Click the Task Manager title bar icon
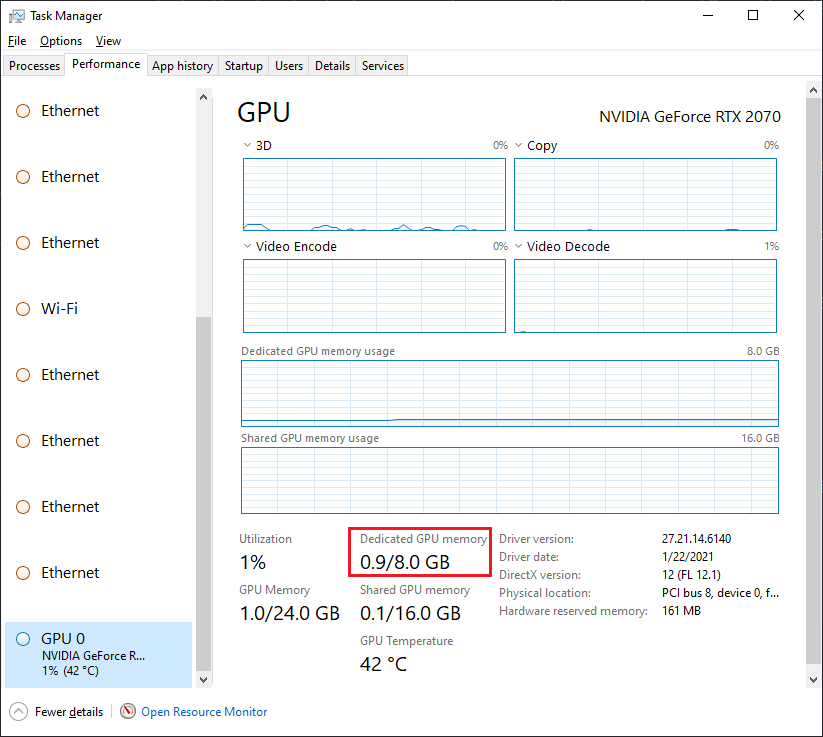Image resolution: width=823 pixels, height=737 pixels. point(17,16)
